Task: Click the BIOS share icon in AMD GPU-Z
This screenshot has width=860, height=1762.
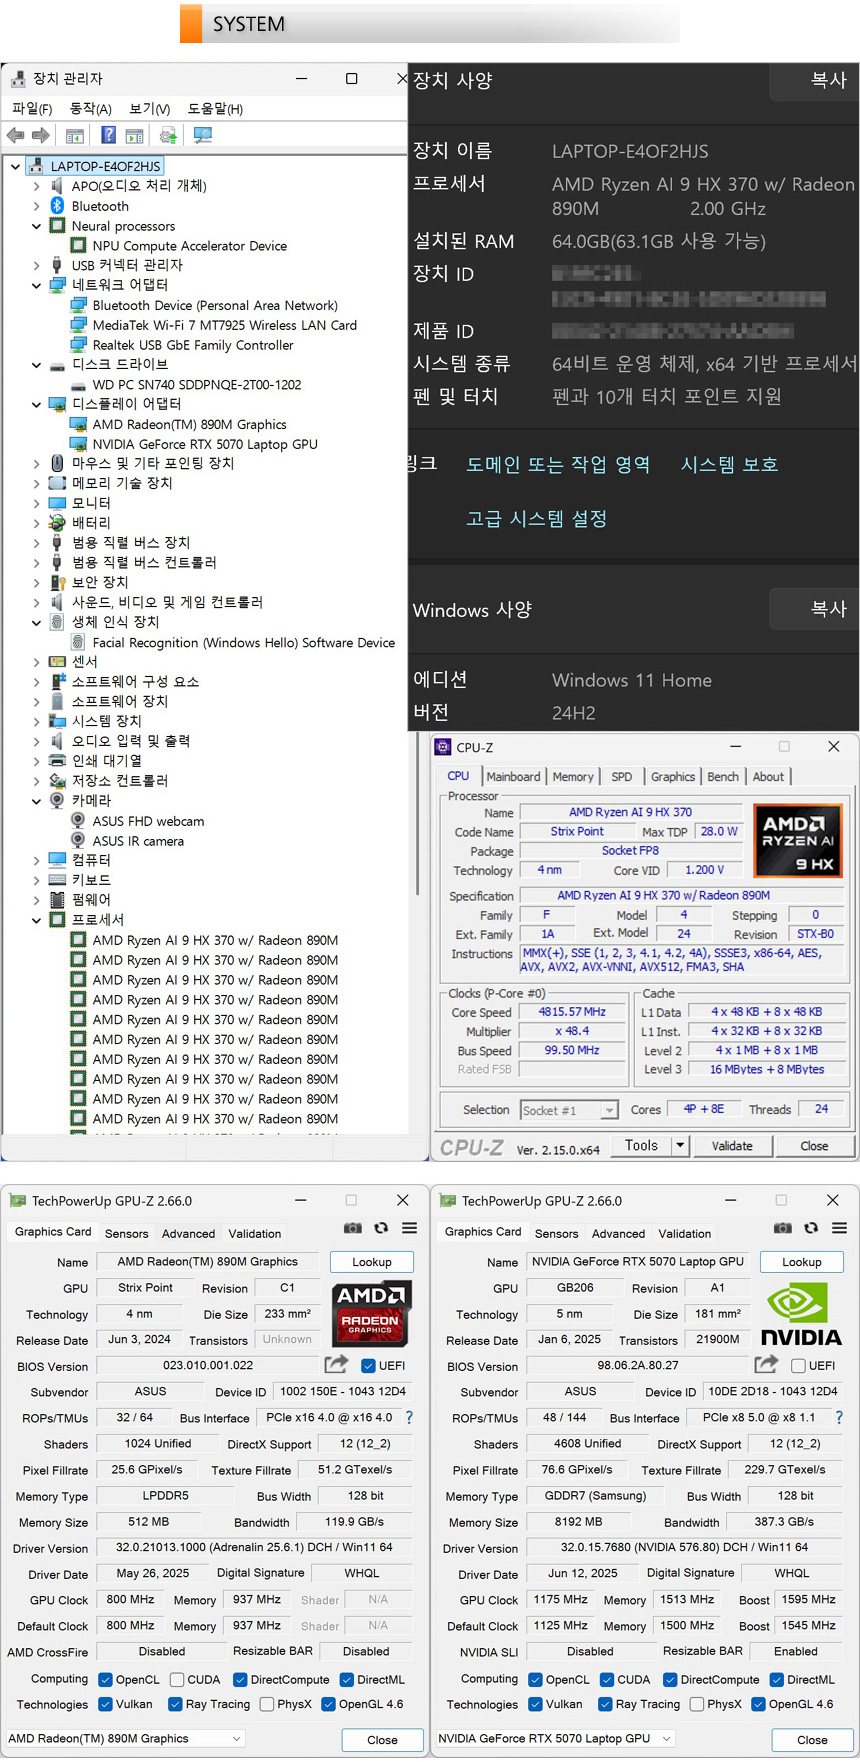Action: coord(337,1364)
